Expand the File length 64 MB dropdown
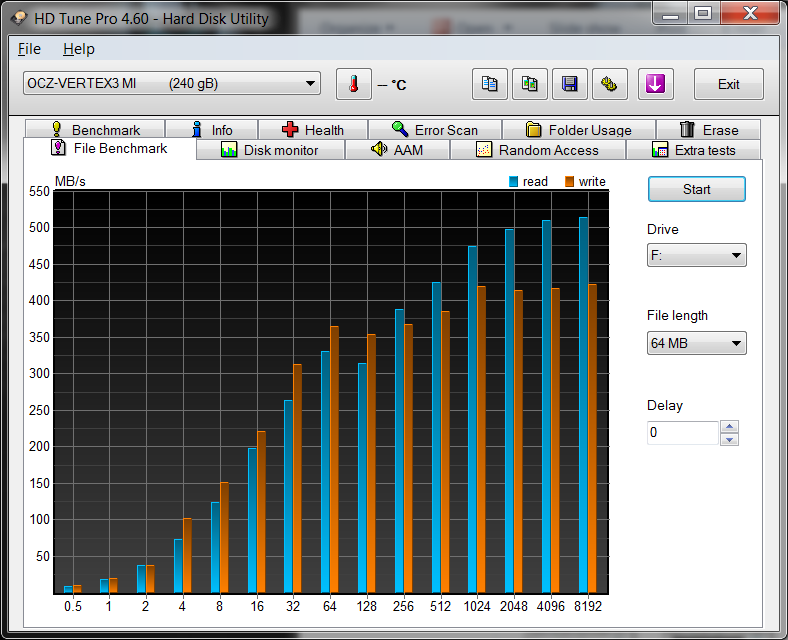This screenshot has width=788, height=640. (696, 343)
